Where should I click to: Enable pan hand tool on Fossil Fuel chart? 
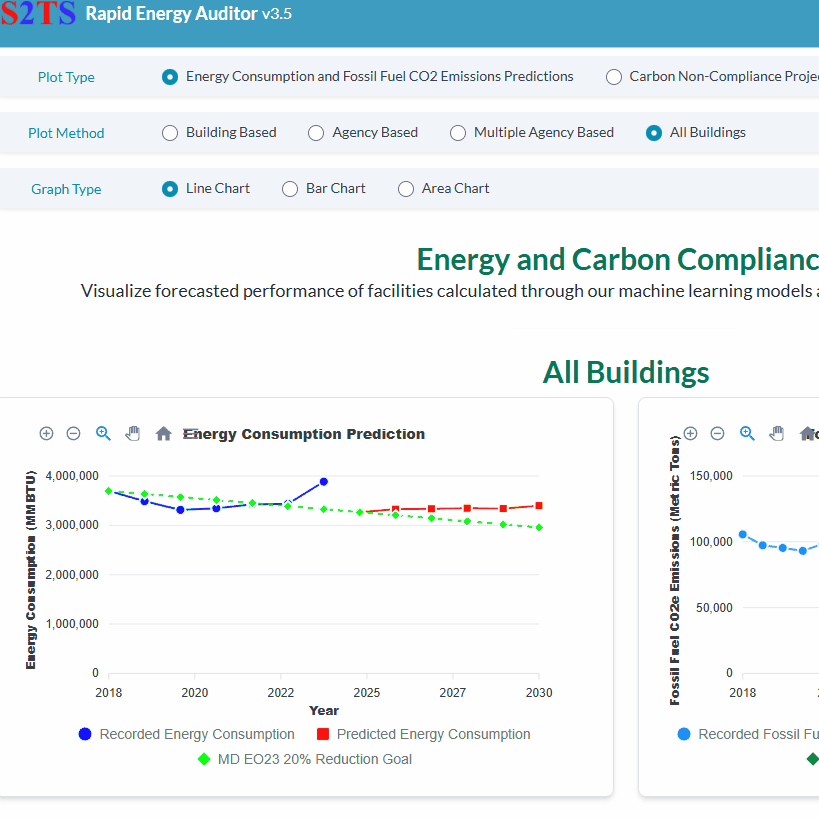pyautogui.click(x=776, y=433)
